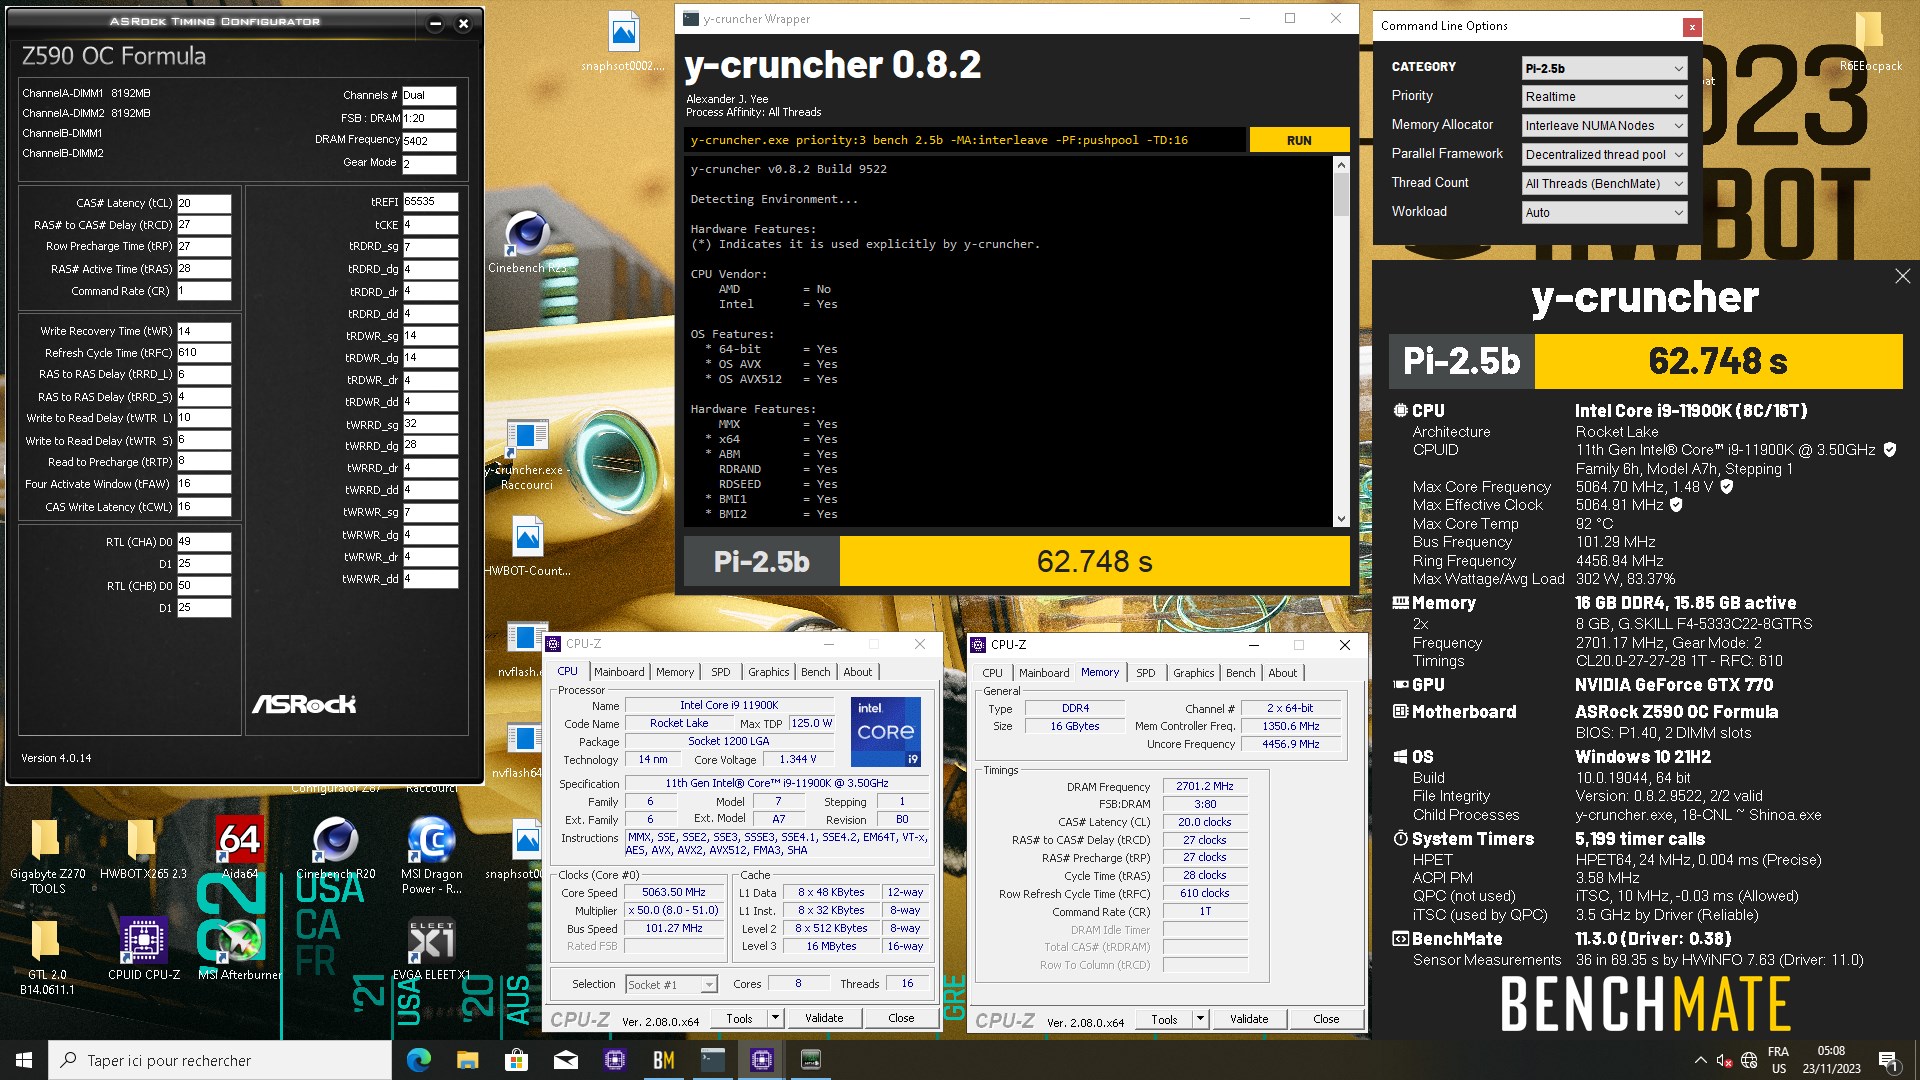Close the Command Line Options panel
The height and width of the screenshot is (1080, 1920).
click(1692, 27)
